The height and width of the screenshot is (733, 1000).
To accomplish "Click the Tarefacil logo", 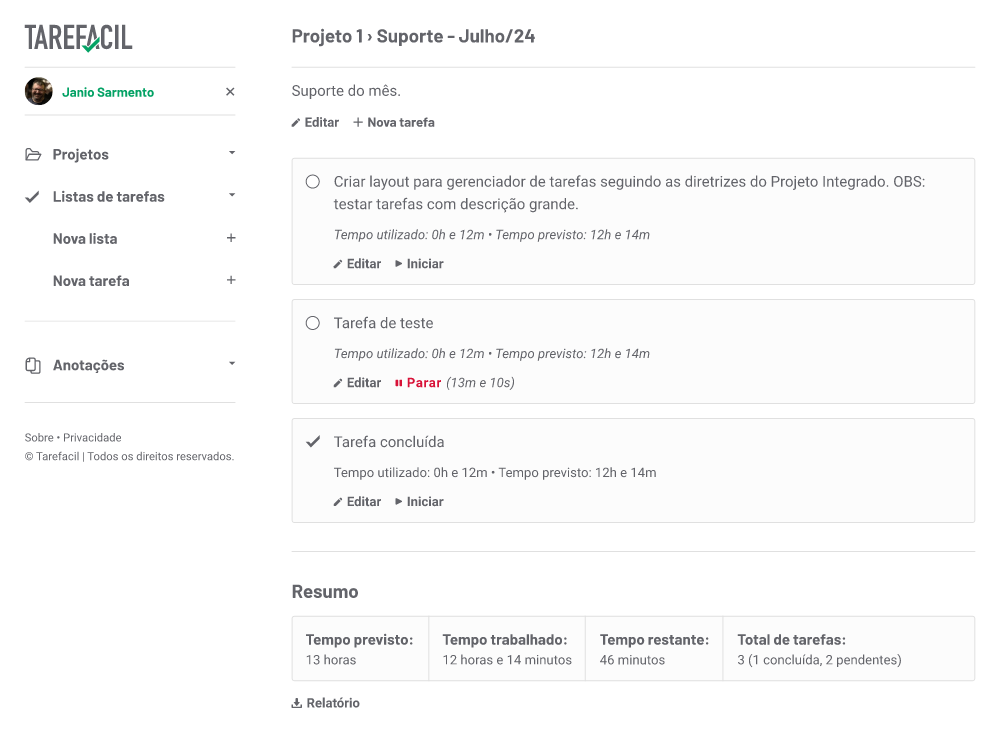I will pyautogui.click(x=78, y=38).
